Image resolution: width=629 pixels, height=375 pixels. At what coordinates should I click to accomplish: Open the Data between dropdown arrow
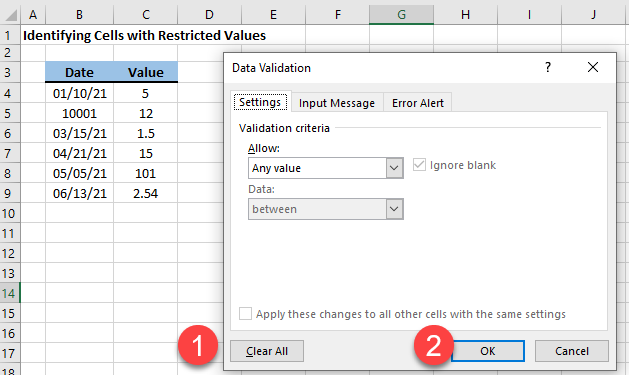[394, 209]
